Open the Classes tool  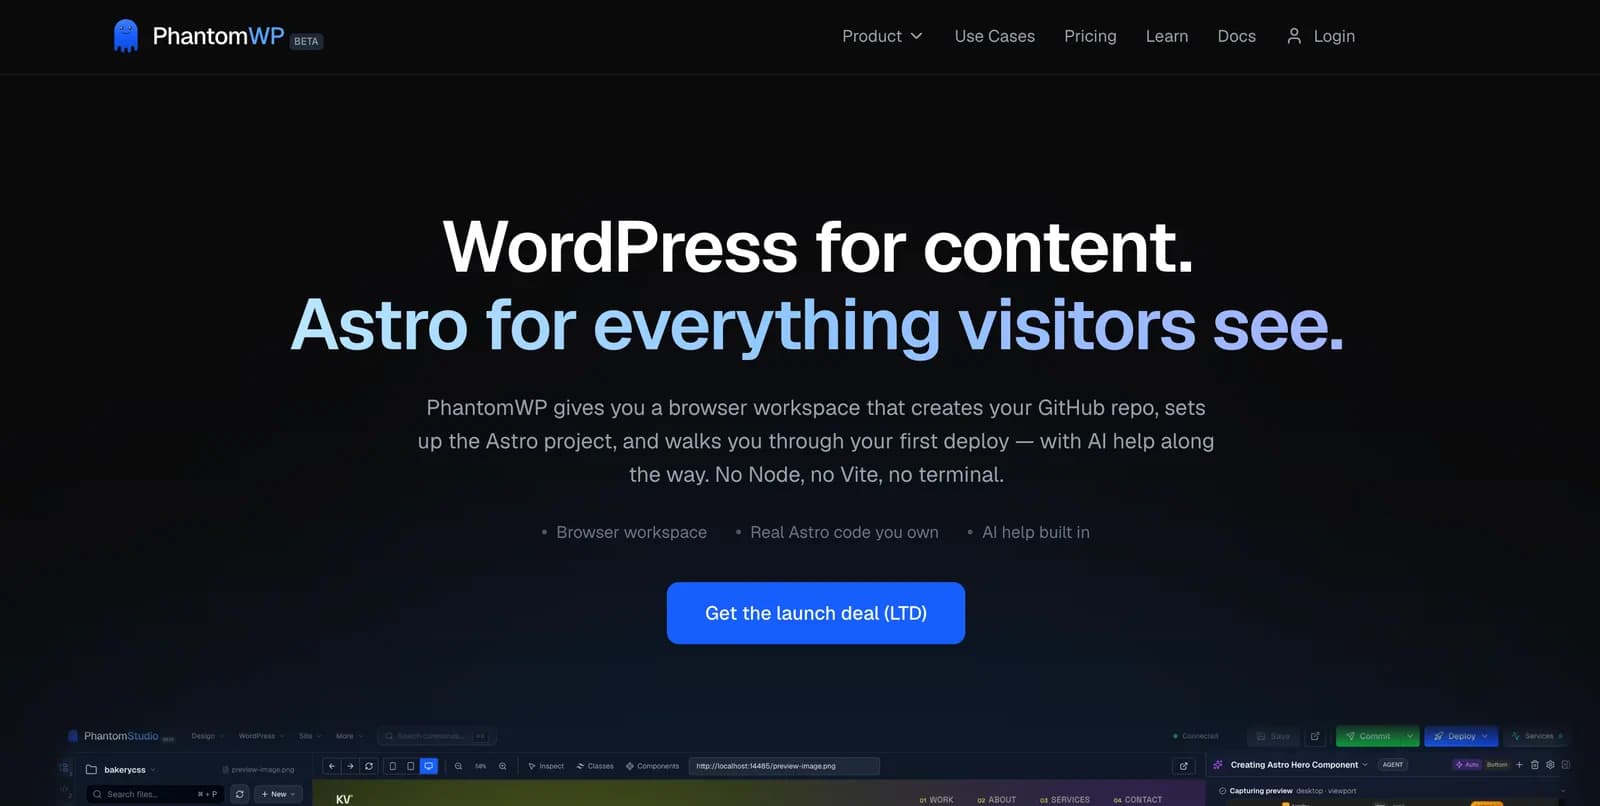tap(595, 766)
